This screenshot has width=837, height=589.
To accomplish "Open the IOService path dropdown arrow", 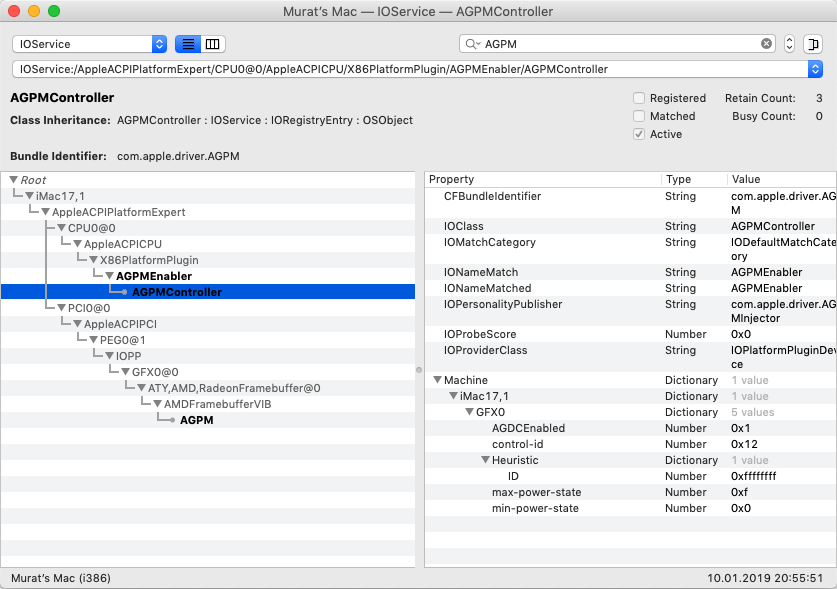I will tap(815, 69).
